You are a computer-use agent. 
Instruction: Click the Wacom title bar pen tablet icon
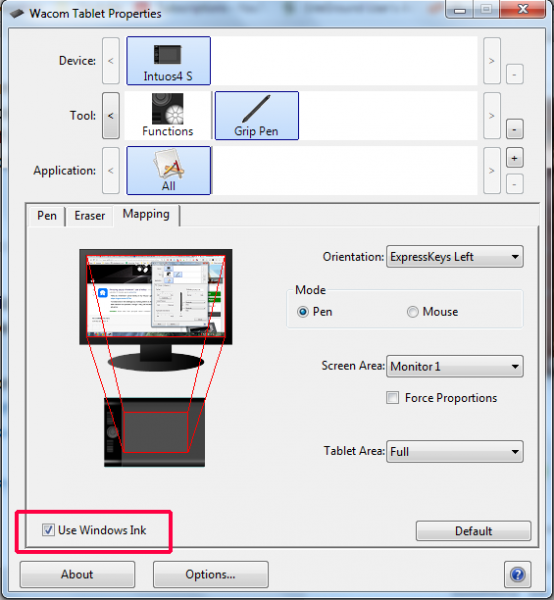[17, 13]
